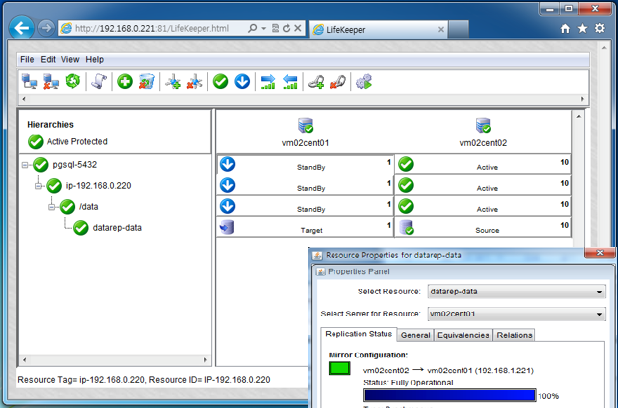Select the ip-192.168.0.220 tree item
The width and height of the screenshot is (618, 408).
(x=99, y=186)
